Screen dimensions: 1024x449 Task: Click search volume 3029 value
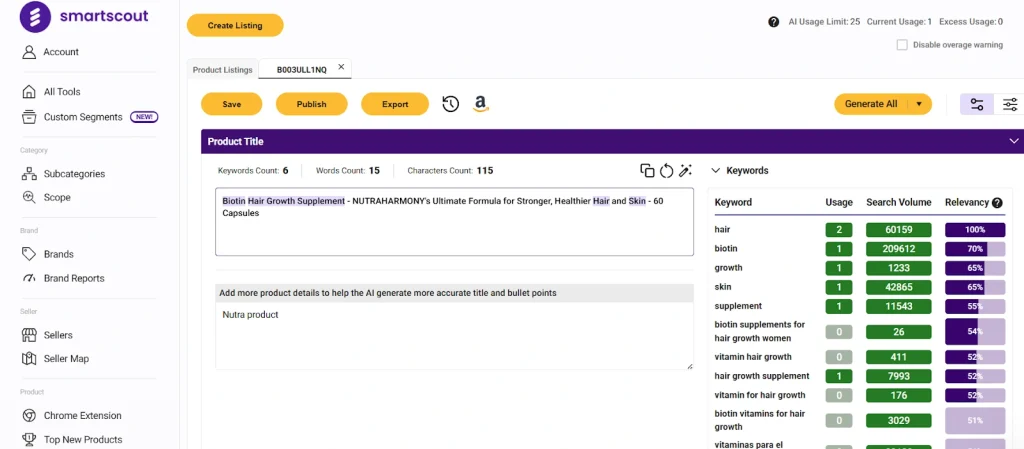tap(899, 420)
